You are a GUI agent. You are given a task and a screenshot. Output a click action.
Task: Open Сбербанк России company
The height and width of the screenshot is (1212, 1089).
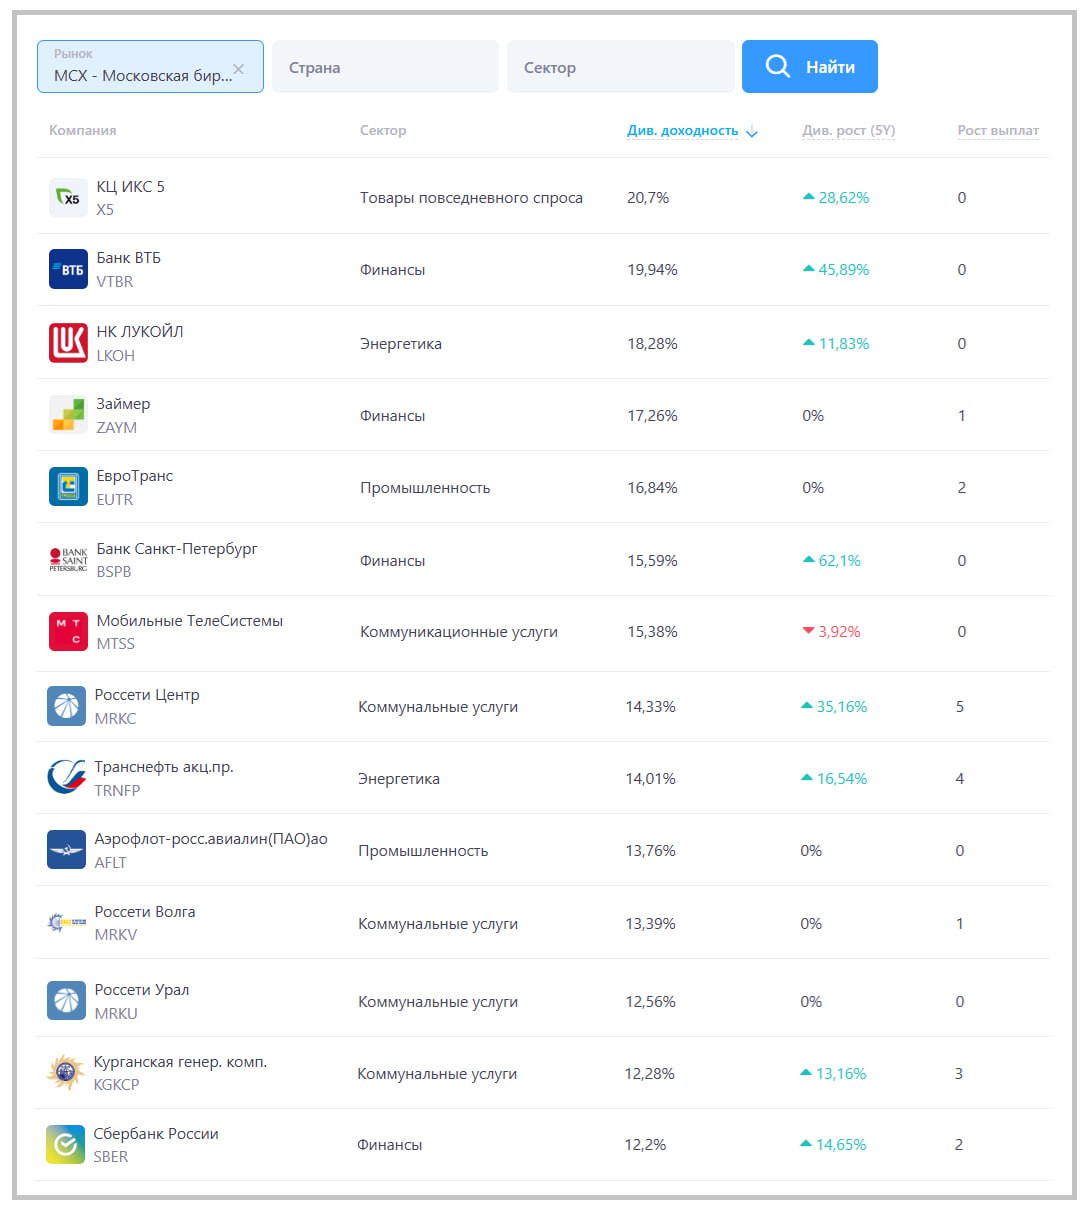click(x=156, y=1134)
